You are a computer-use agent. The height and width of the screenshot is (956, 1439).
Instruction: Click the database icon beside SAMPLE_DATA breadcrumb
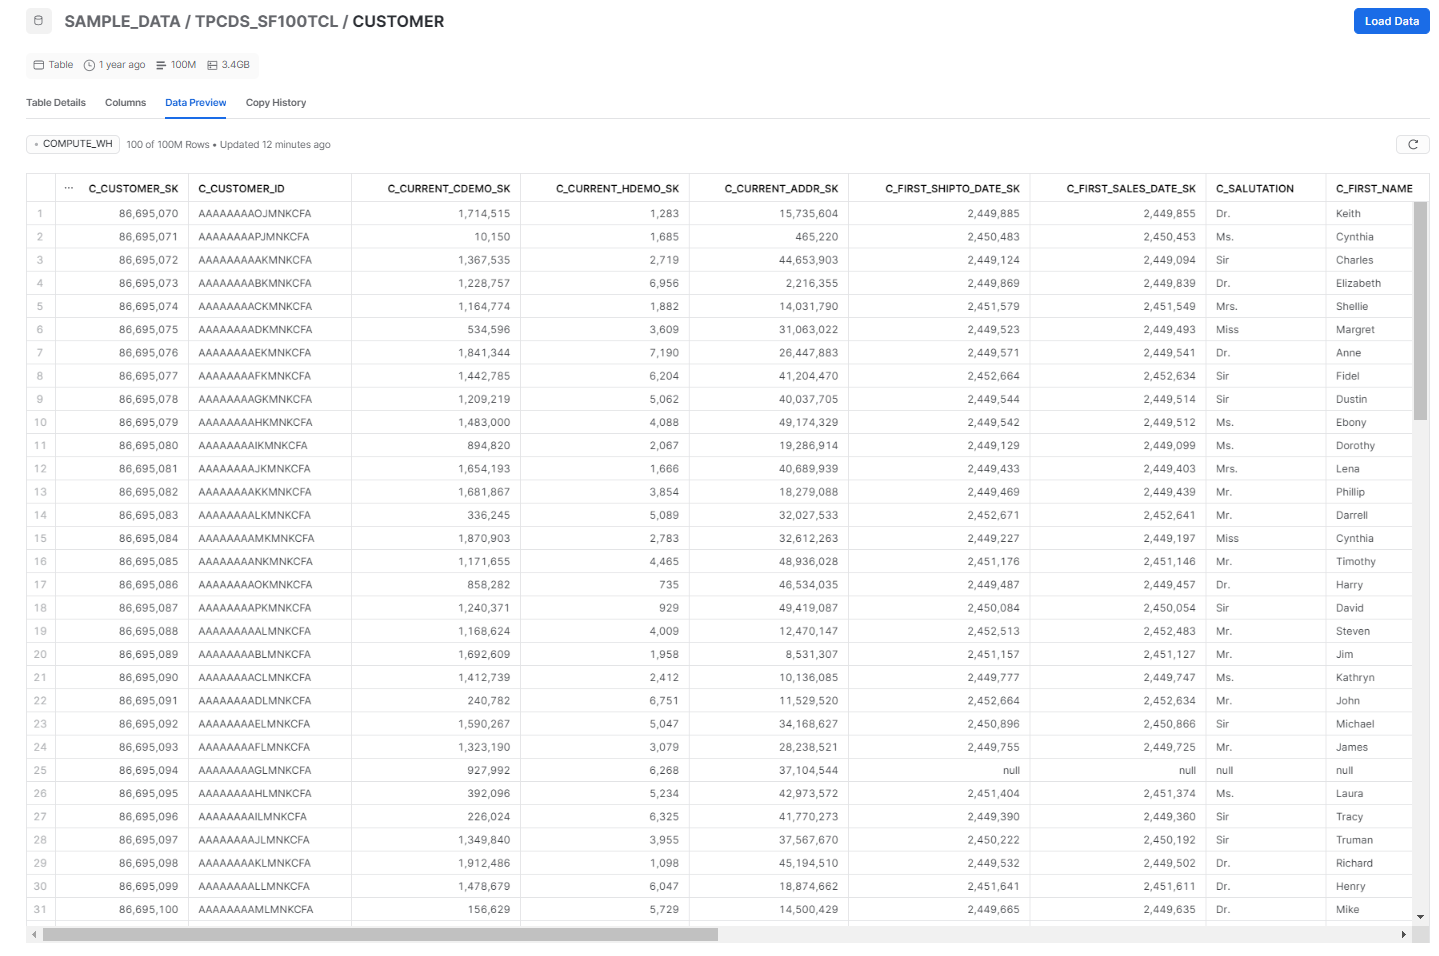click(x=37, y=20)
